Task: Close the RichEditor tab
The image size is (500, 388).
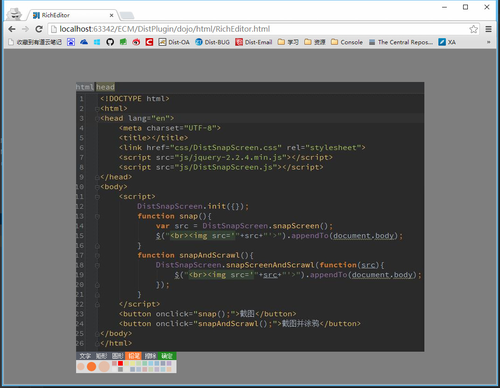Action: (111, 15)
